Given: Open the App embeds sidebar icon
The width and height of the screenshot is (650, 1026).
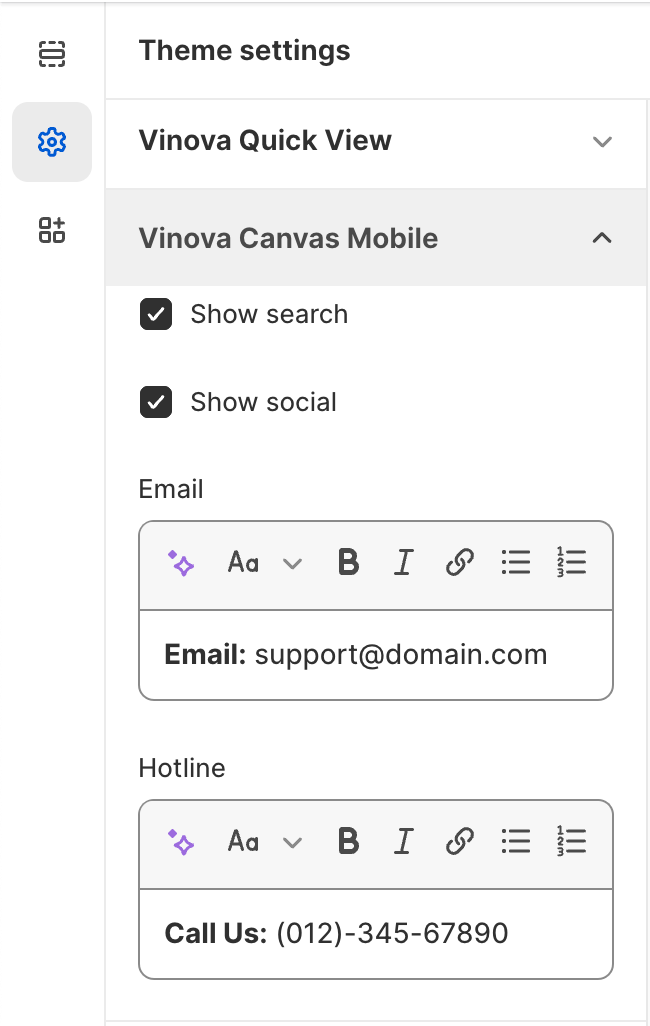Looking at the screenshot, I should pyautogui.click(x=51, y=230).
